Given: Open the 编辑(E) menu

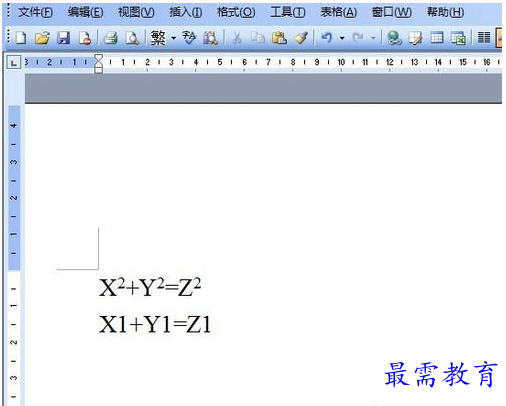Looking at the screenshot, I should [x=85, y=13].
